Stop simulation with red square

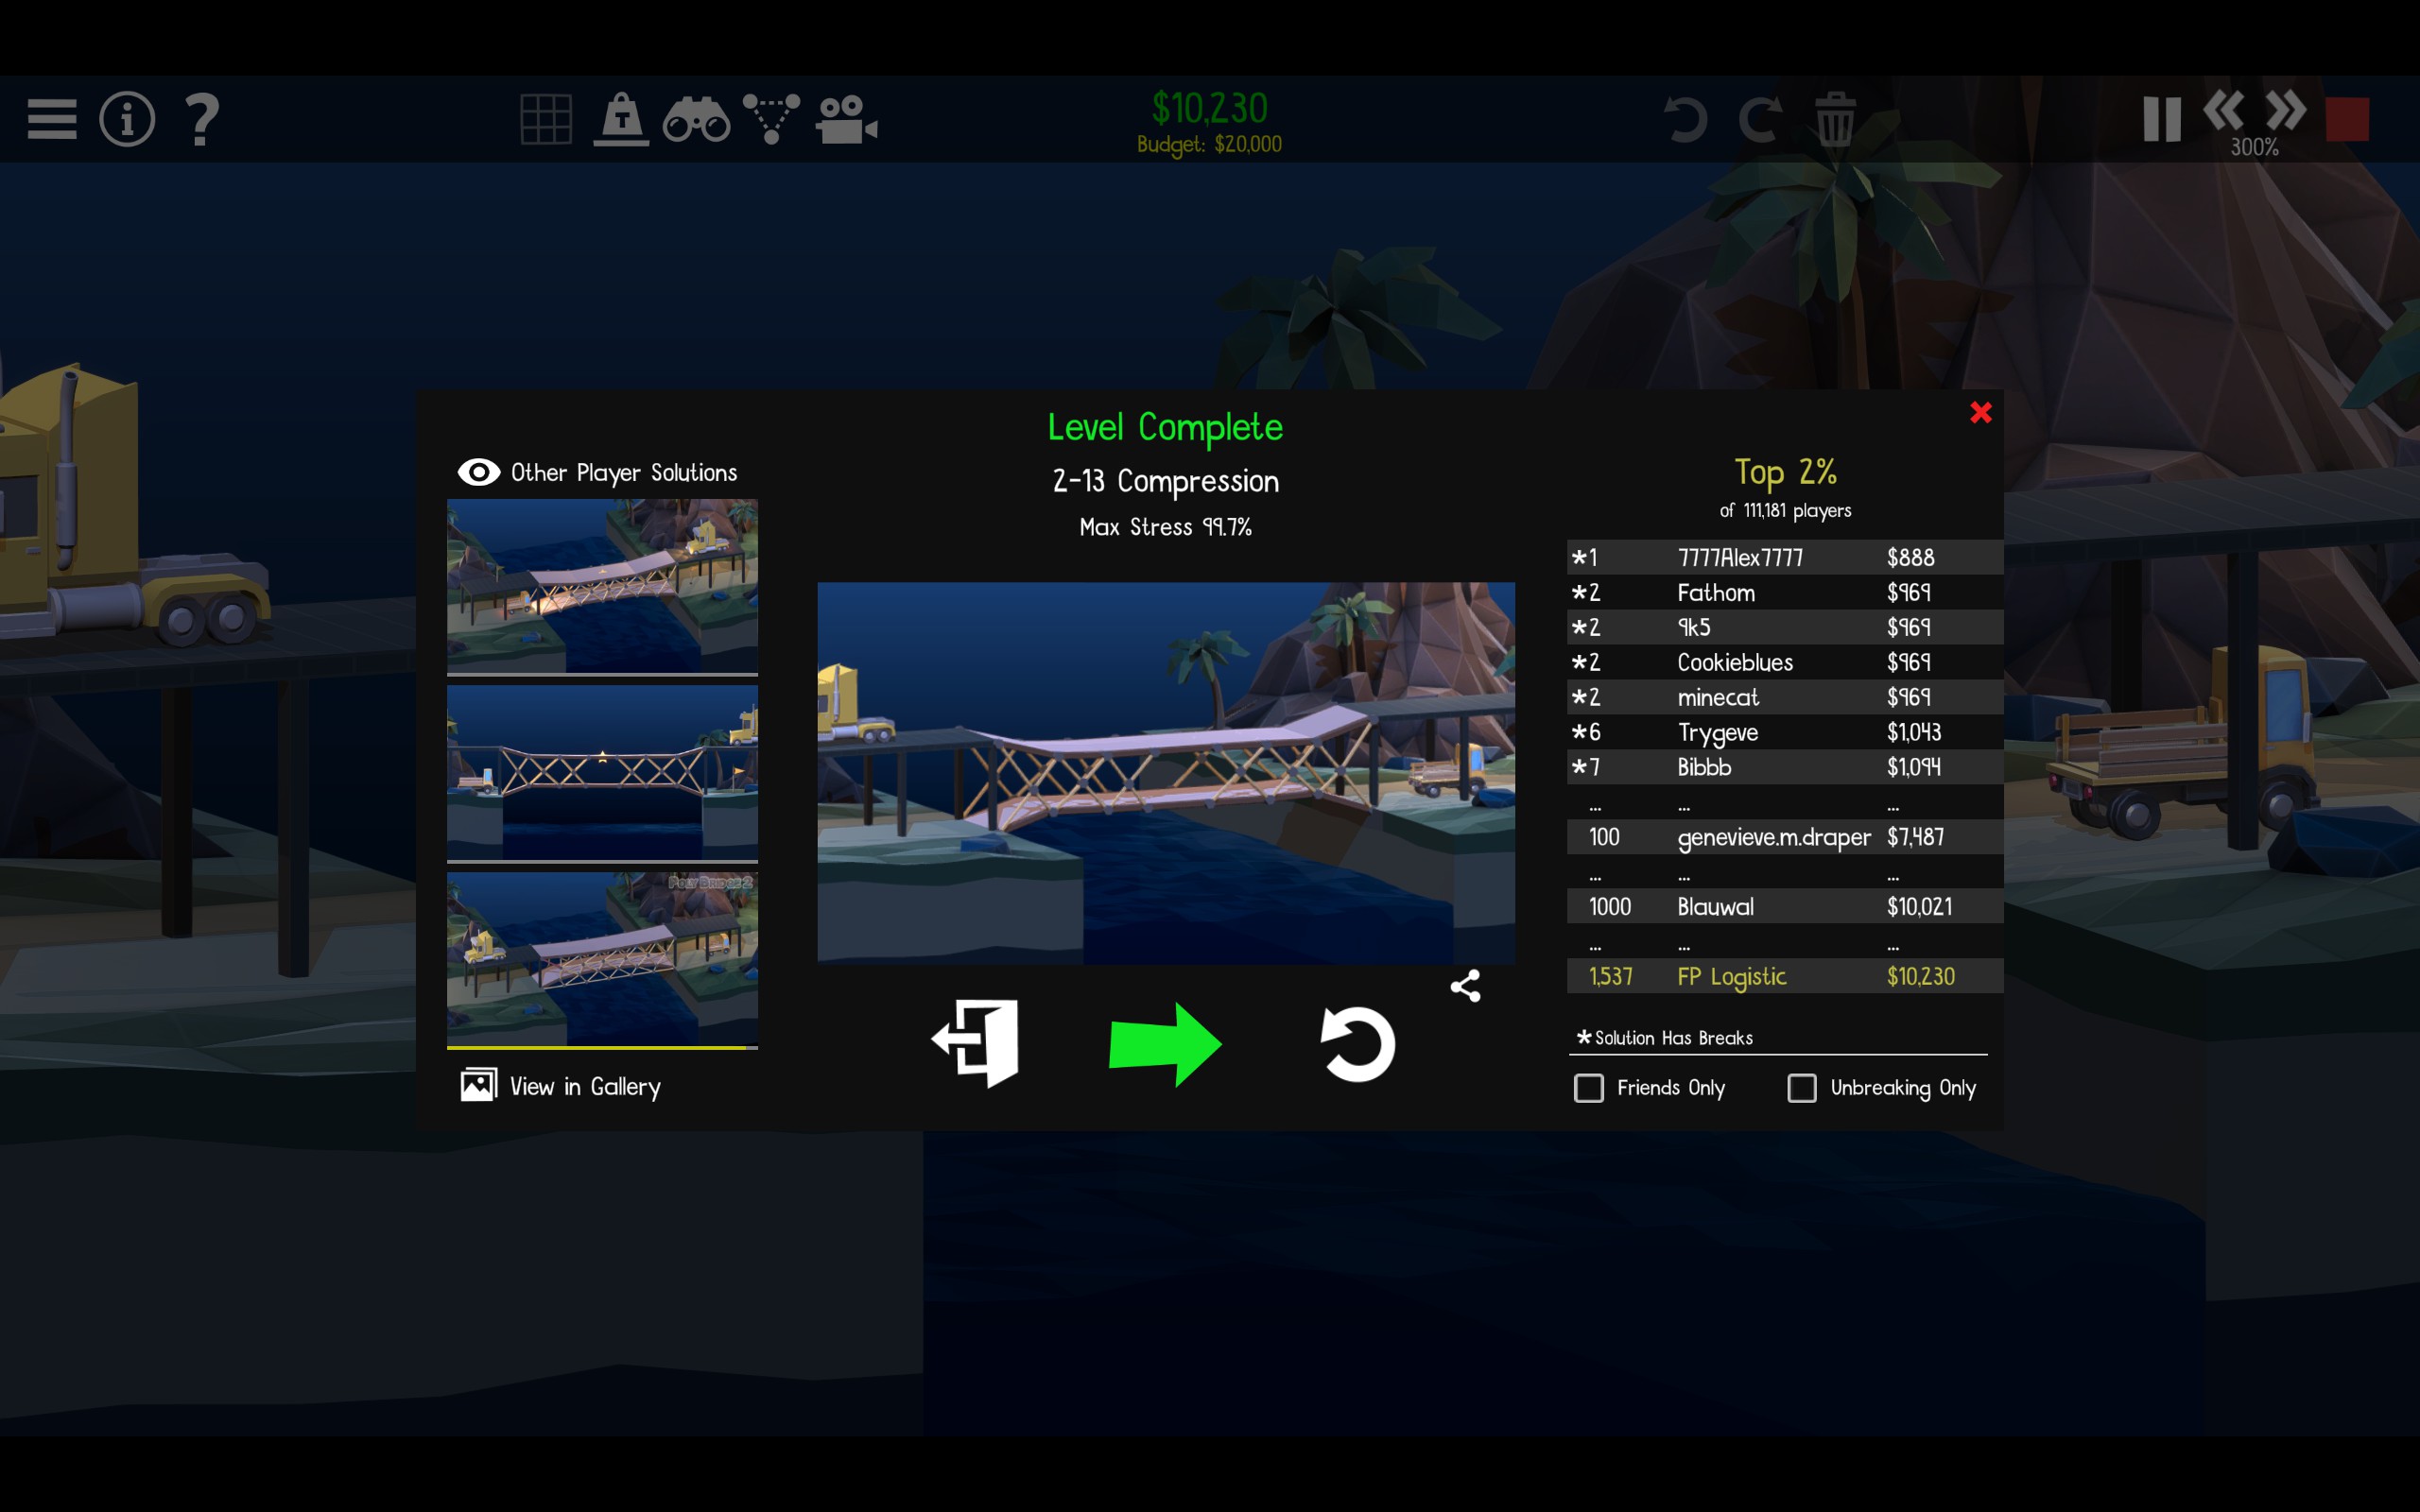click(x=2347, y=119)
